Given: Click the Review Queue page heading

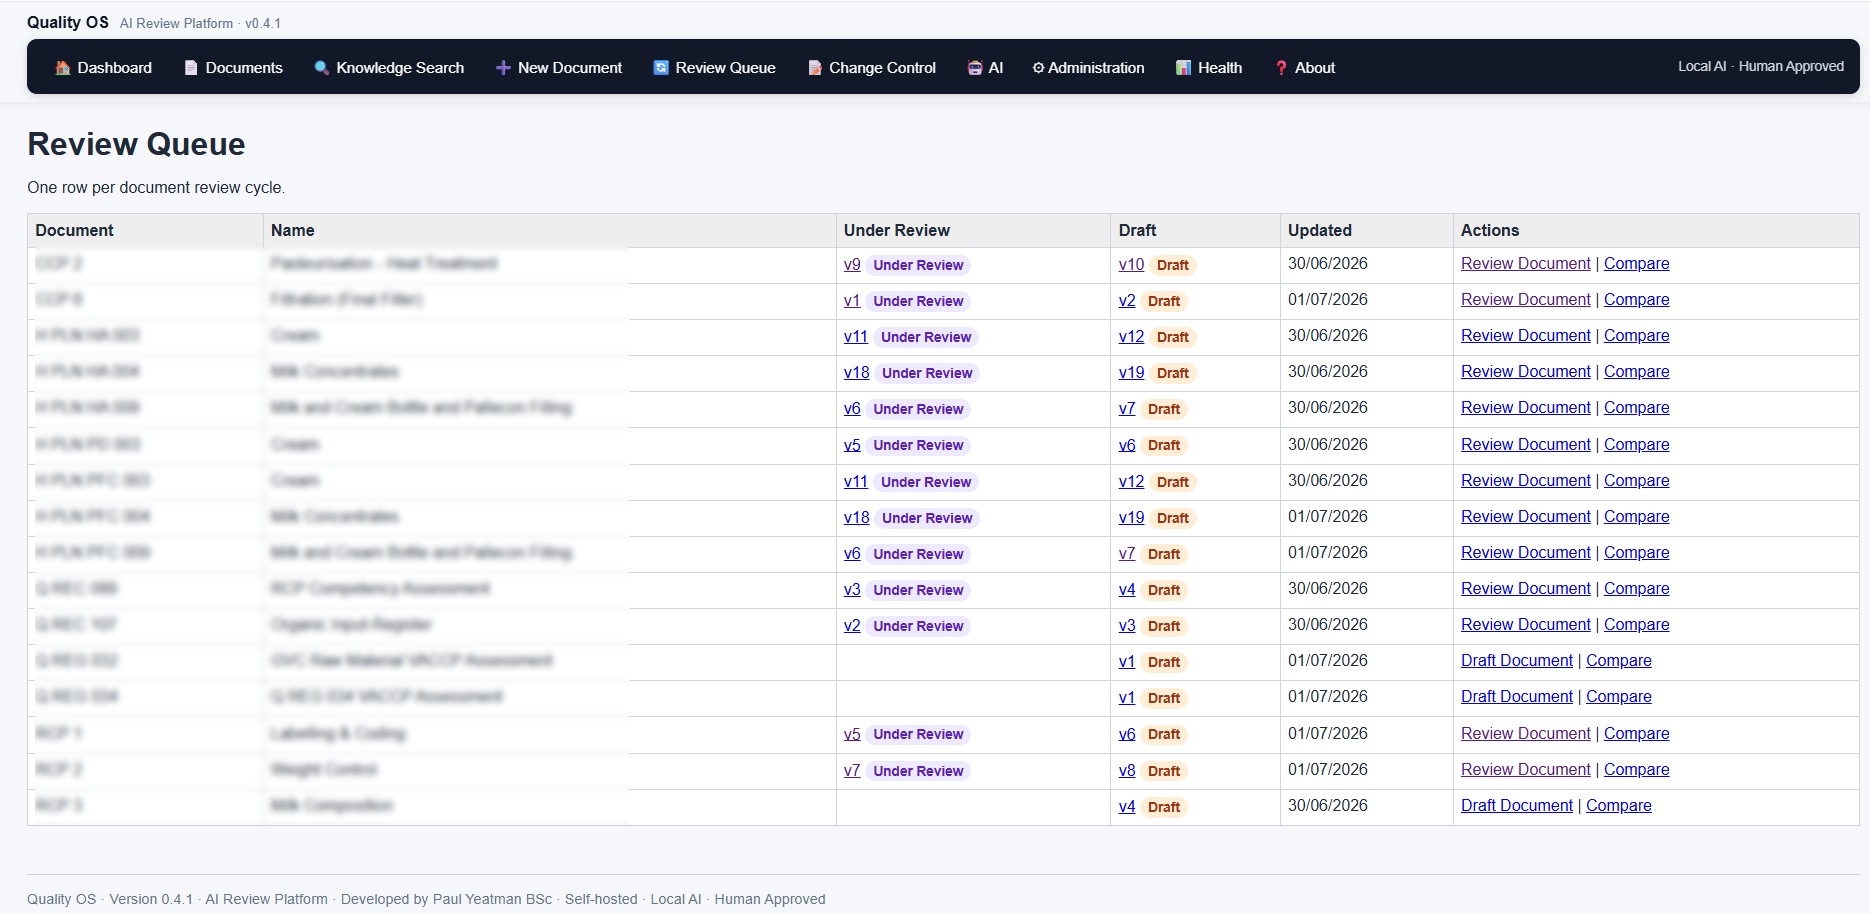Looking at the screenshot, I should point(136,144).
